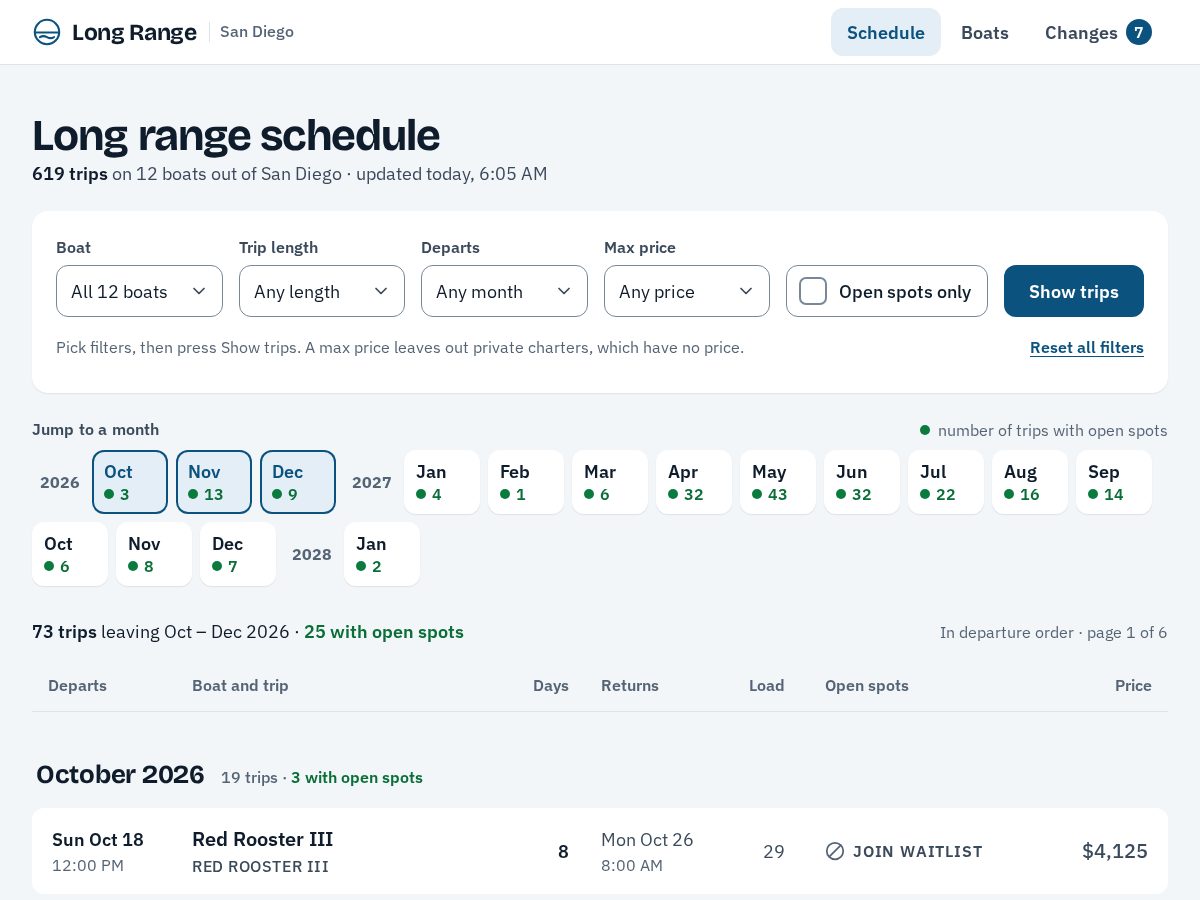Click the Sun Oct 18 departure date

point(98,840)
